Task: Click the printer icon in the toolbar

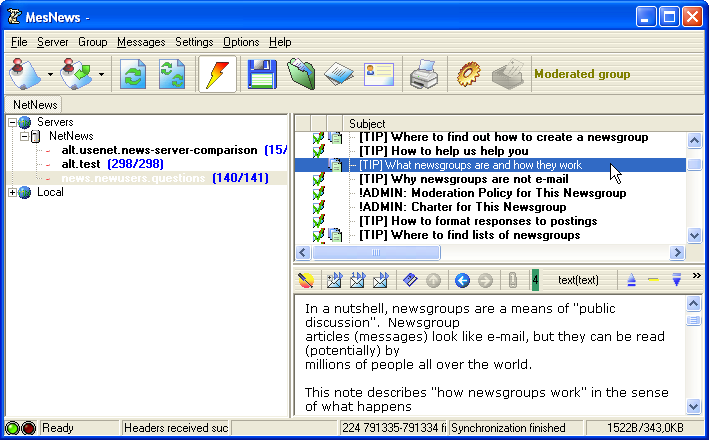Action: tap(424, 74)
